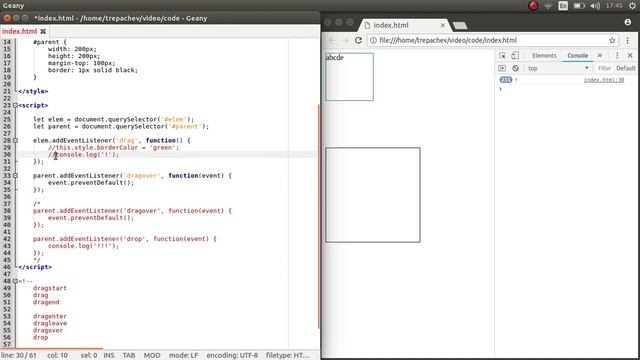Open the index.html:30 source link in console

[604, 80]
